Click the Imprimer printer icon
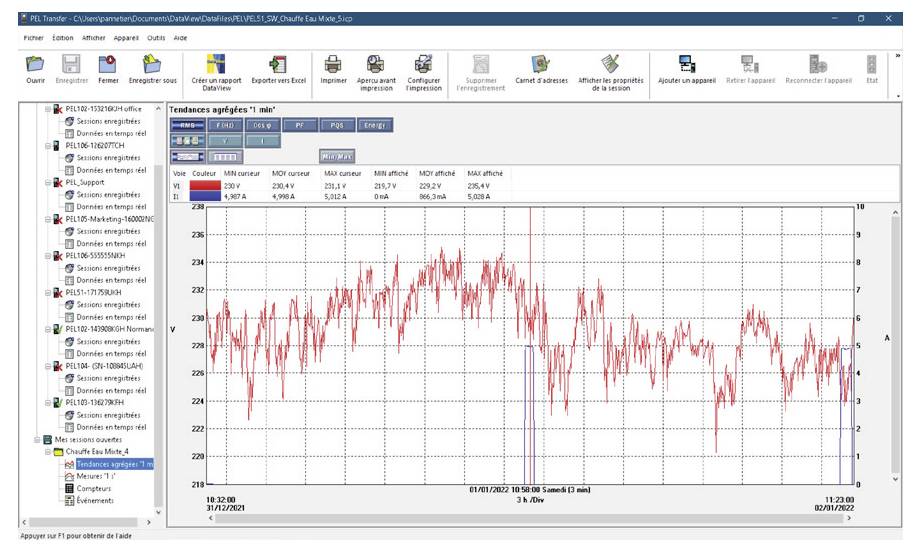This screenshot has height=551, width=921. pyautogui.click(x=332, y=65)
